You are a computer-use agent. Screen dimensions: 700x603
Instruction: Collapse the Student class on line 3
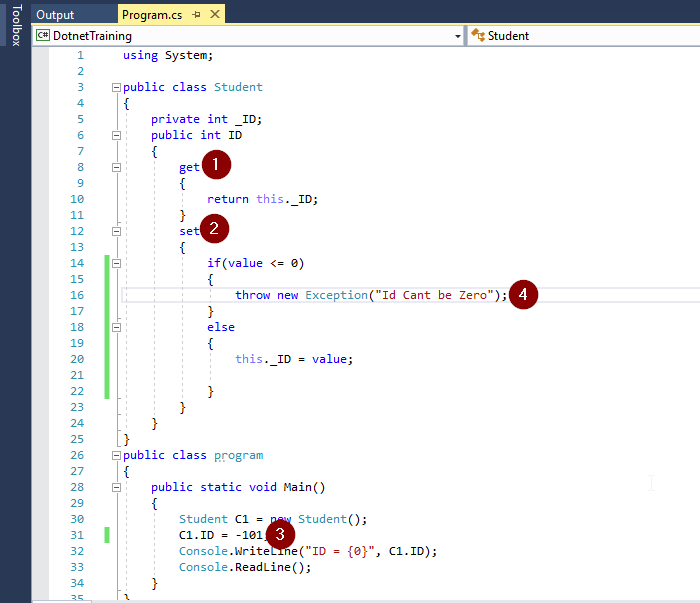coord(116,87)
